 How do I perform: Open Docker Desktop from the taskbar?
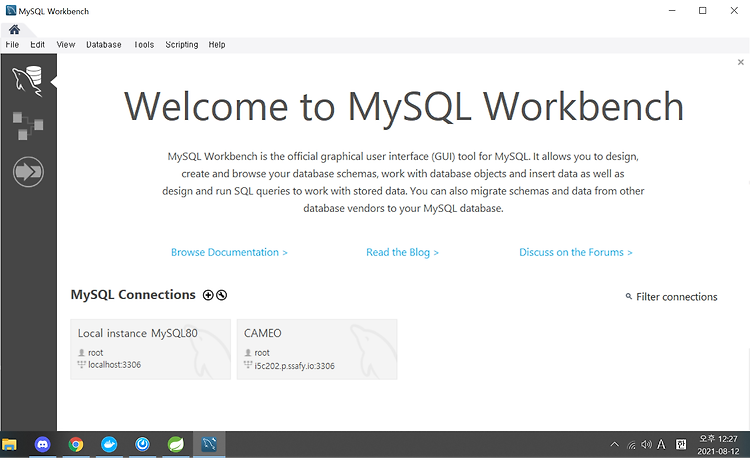point(109,445)
